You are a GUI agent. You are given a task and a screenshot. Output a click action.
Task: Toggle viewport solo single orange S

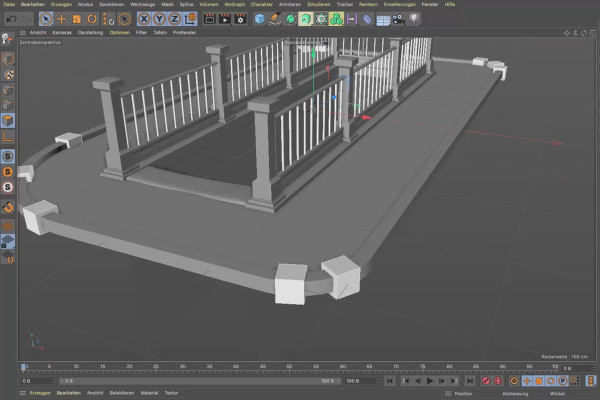pos(8,172)
